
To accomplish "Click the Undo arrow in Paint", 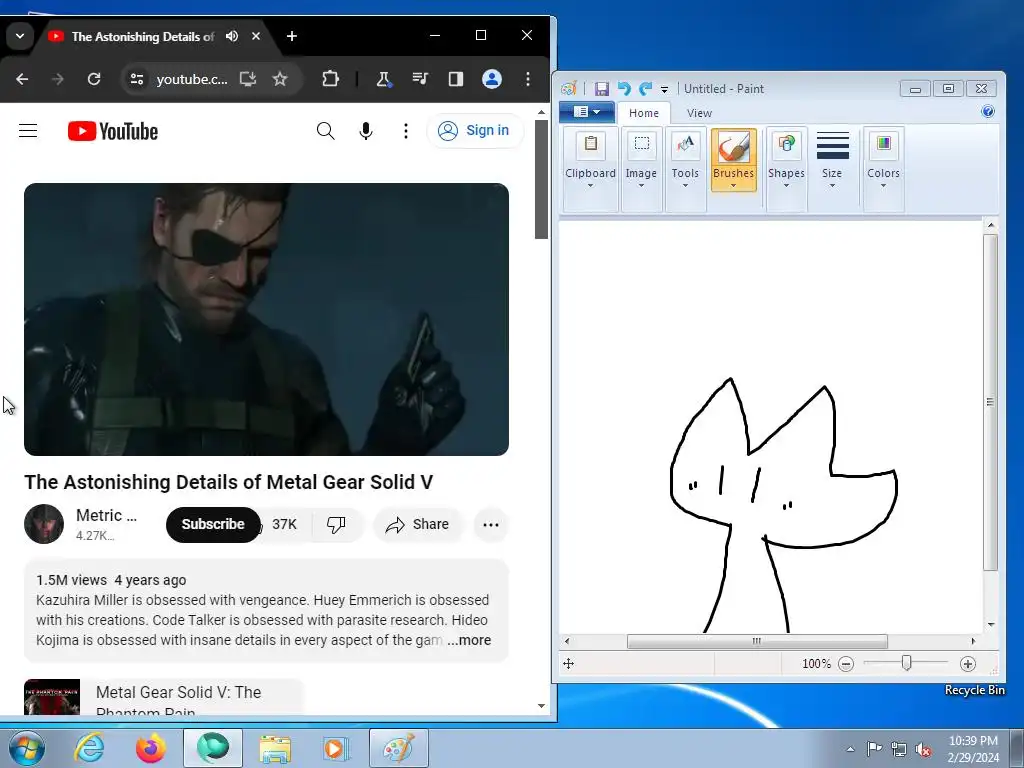I will coord(624,89).
